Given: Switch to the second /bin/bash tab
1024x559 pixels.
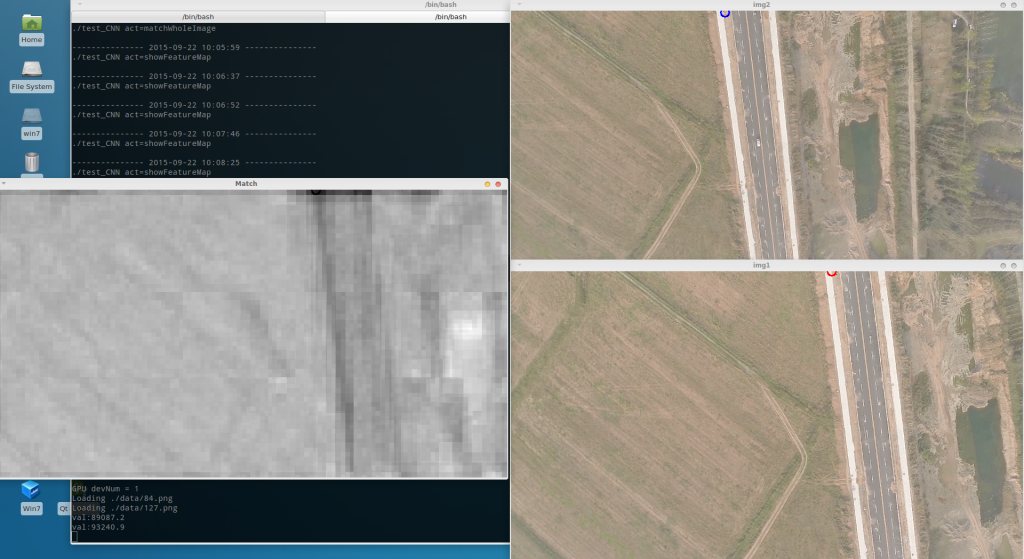Looking at the screenshot, I should (415, 17).
